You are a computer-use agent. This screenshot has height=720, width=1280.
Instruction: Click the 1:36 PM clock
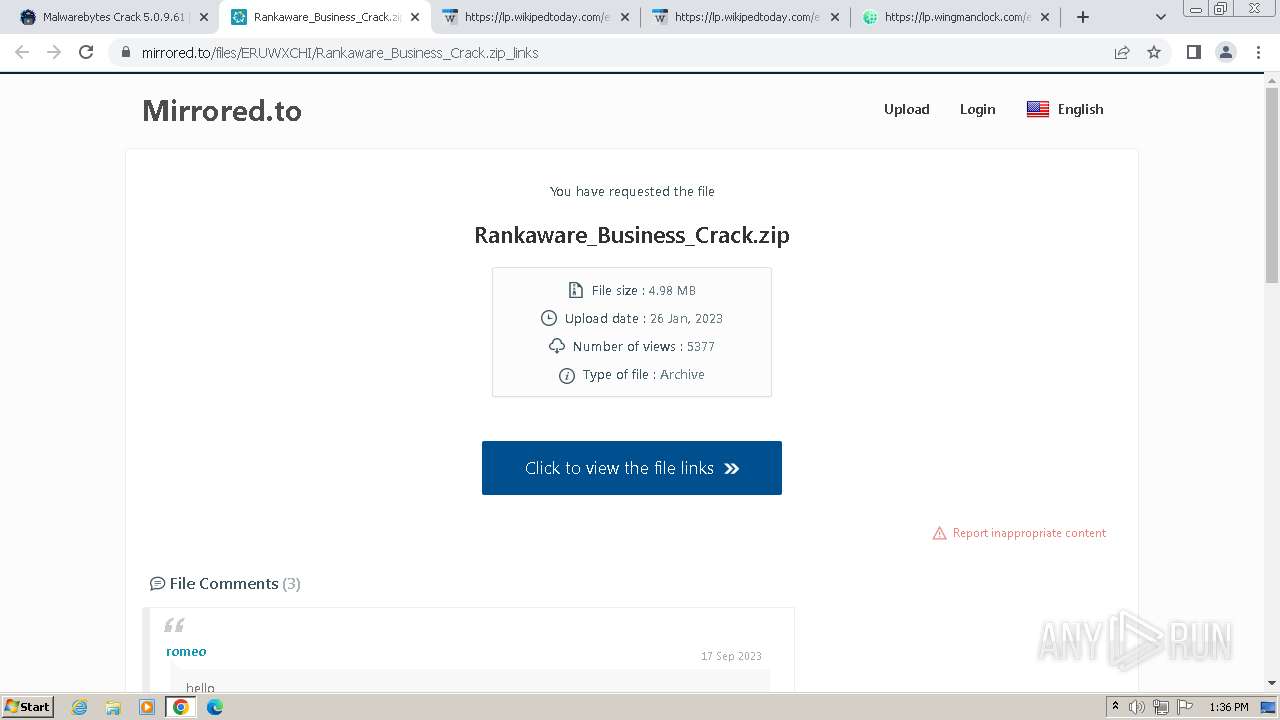coord(1229,707)
